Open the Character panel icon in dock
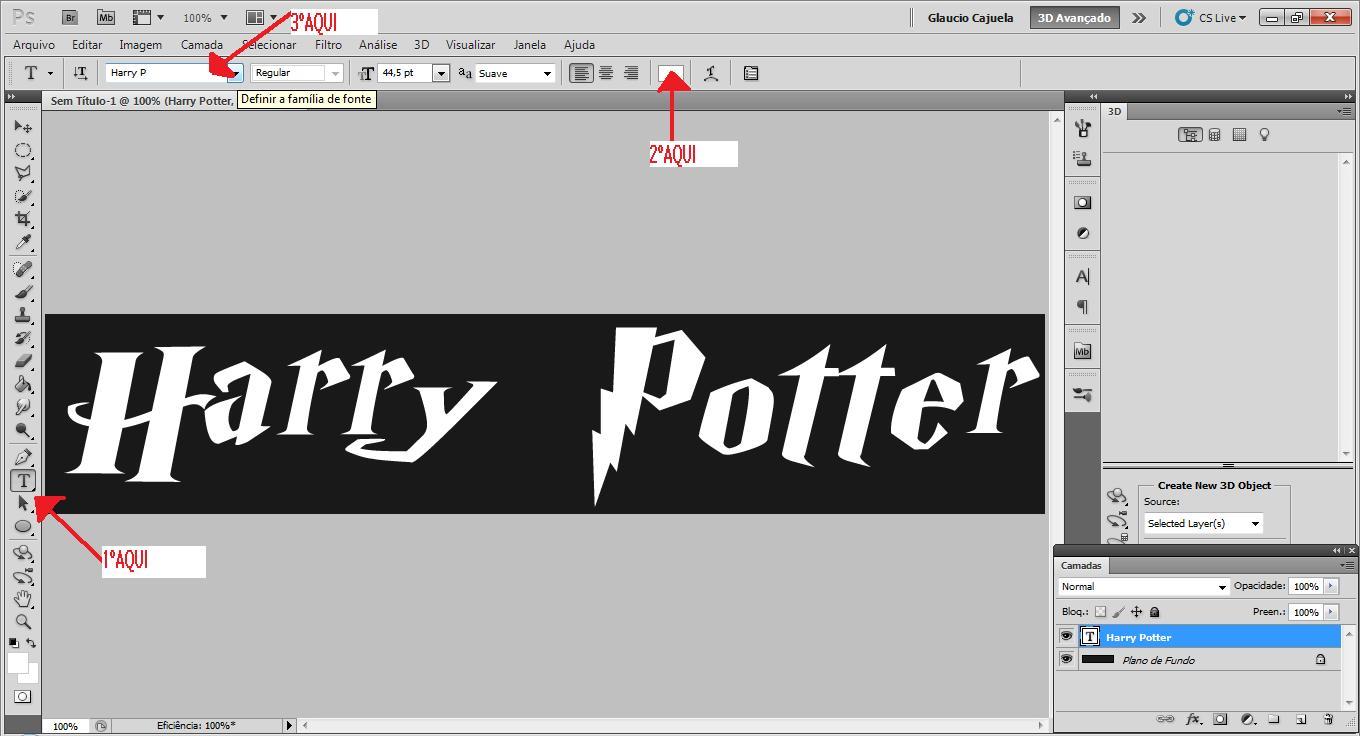This screenshot has height=736, width=1360. (x=1082, y=276)
